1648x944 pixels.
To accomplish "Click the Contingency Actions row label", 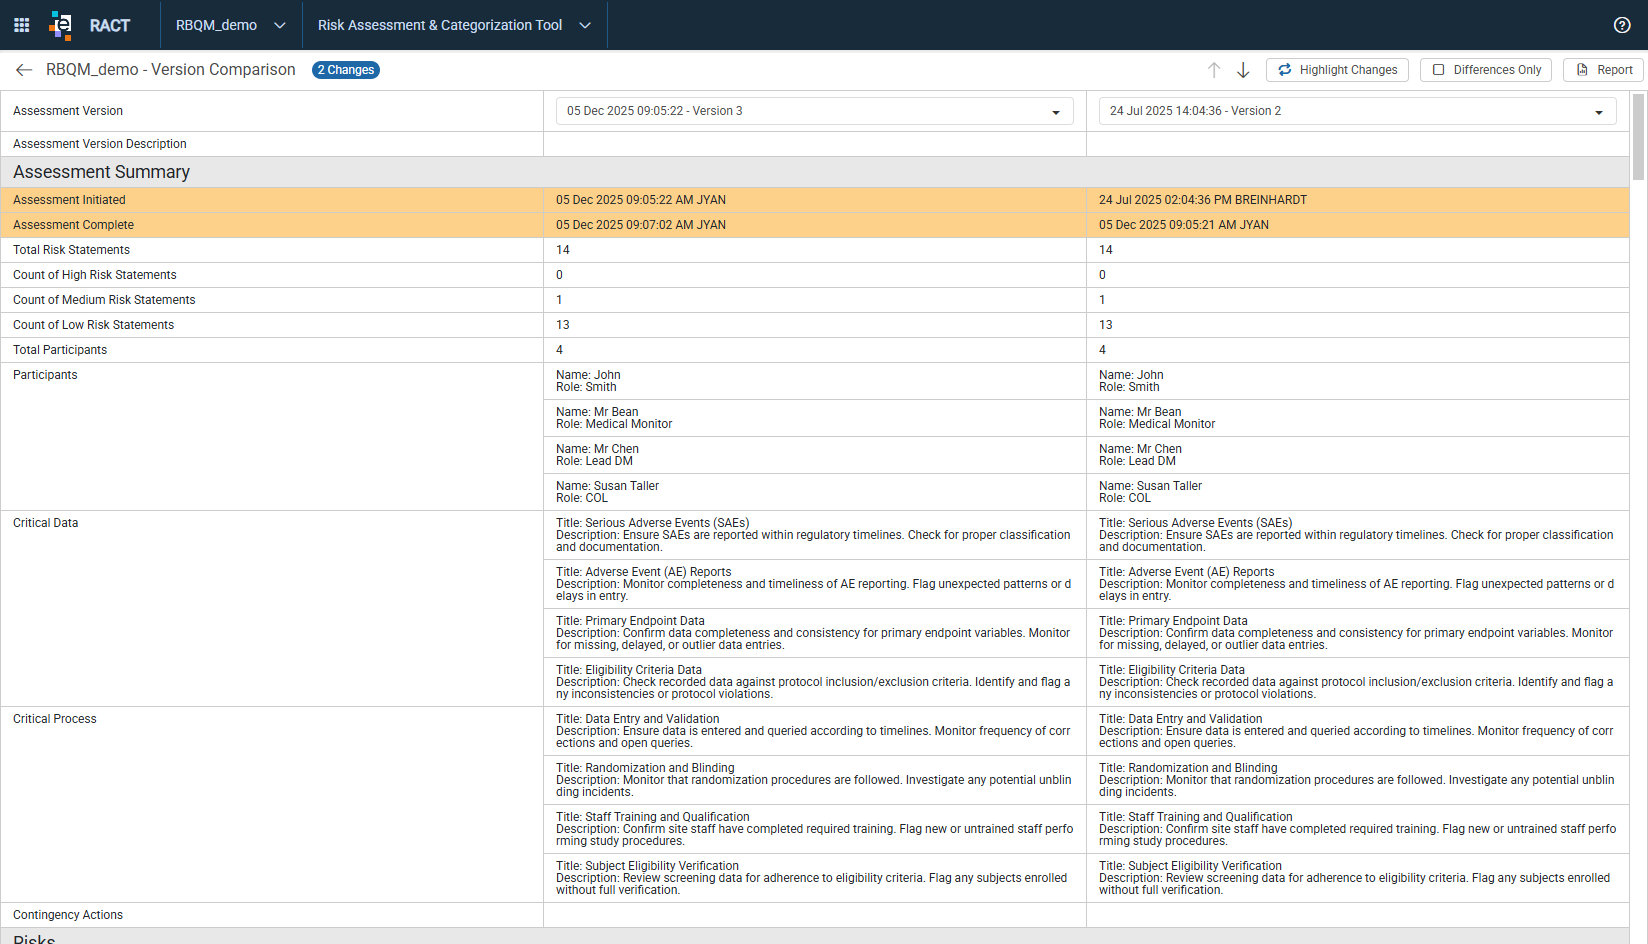I will (68, 915).
